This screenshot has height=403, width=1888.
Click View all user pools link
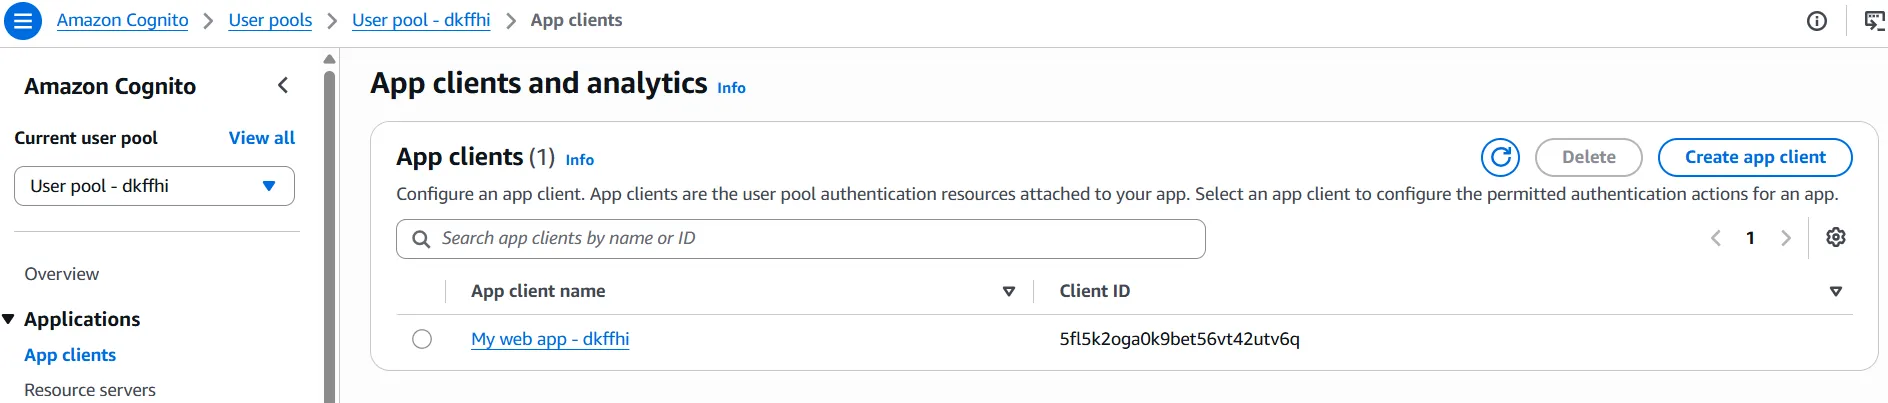(x=262, y=138)
